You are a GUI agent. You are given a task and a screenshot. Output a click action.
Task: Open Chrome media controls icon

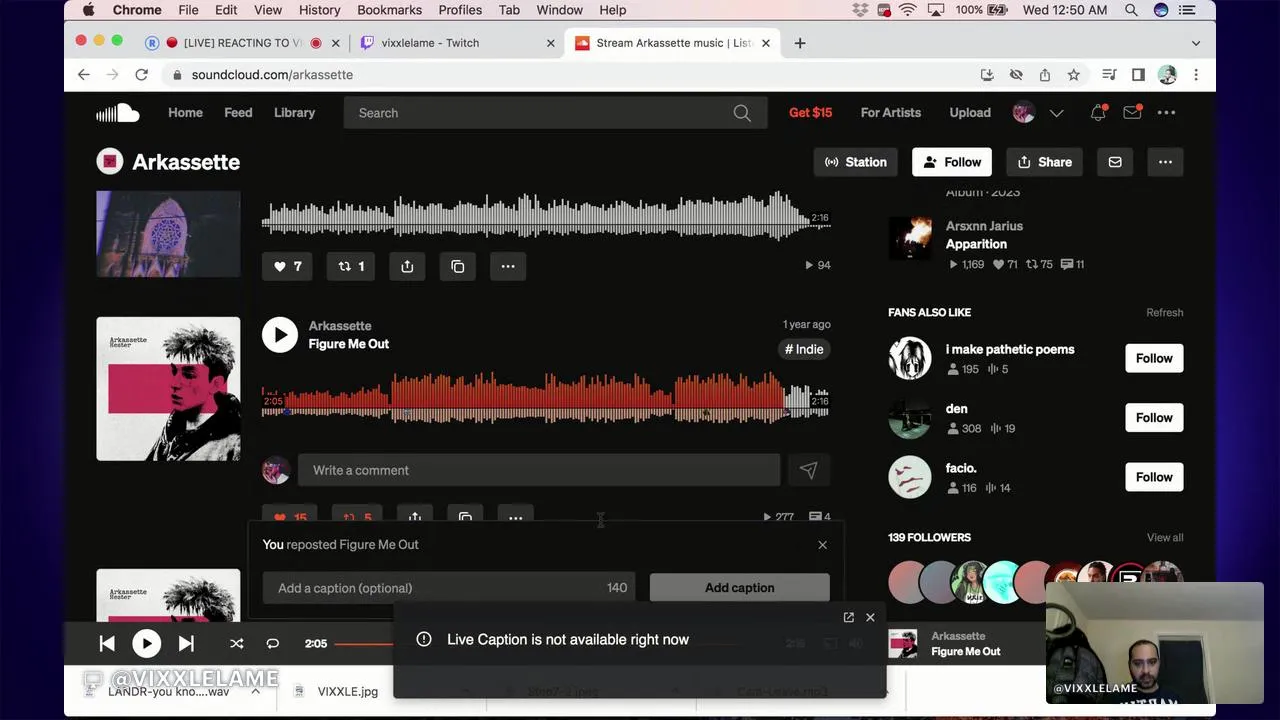(1109, 75)
